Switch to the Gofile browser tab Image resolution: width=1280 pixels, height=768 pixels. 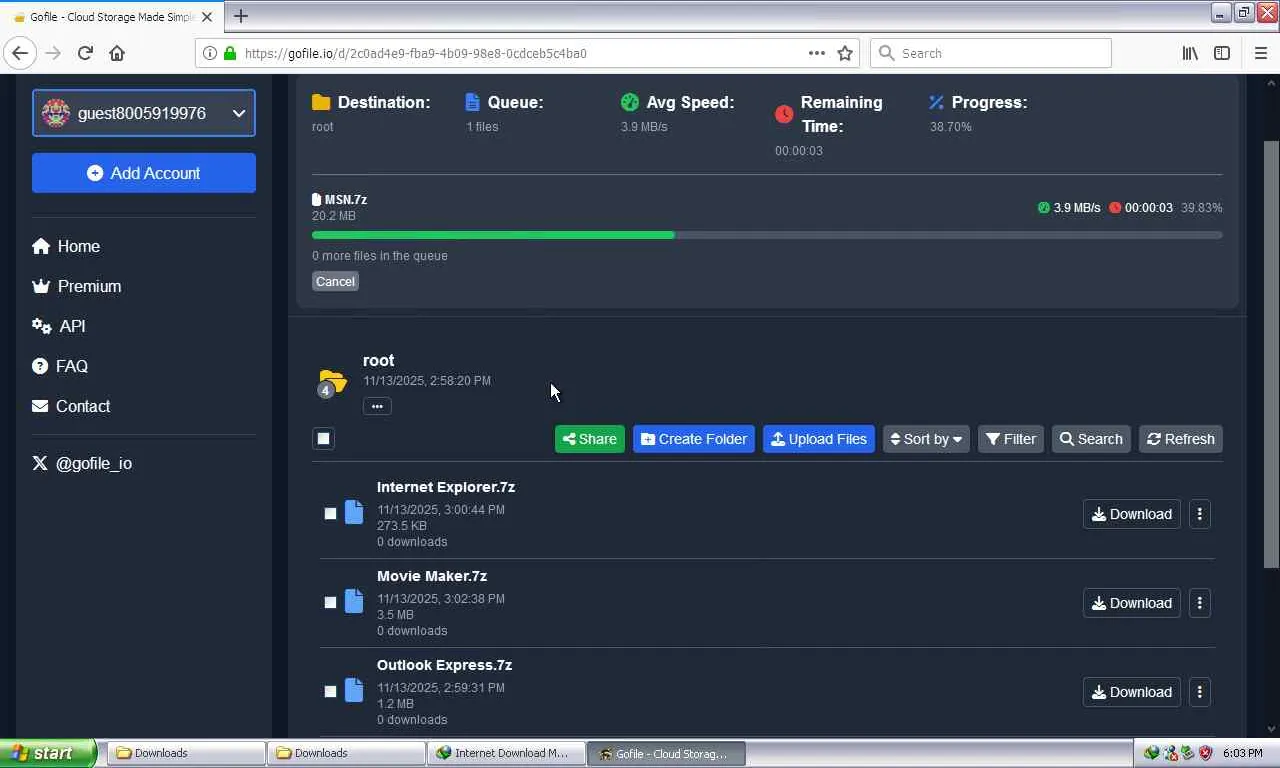click(110, 17)
